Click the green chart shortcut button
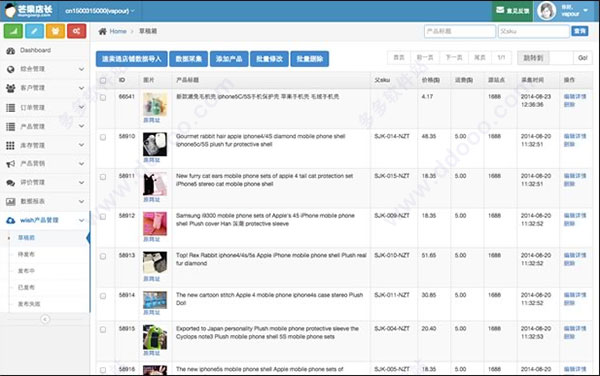This screenshot has height=376, width=600. click(x=13, y=31)
